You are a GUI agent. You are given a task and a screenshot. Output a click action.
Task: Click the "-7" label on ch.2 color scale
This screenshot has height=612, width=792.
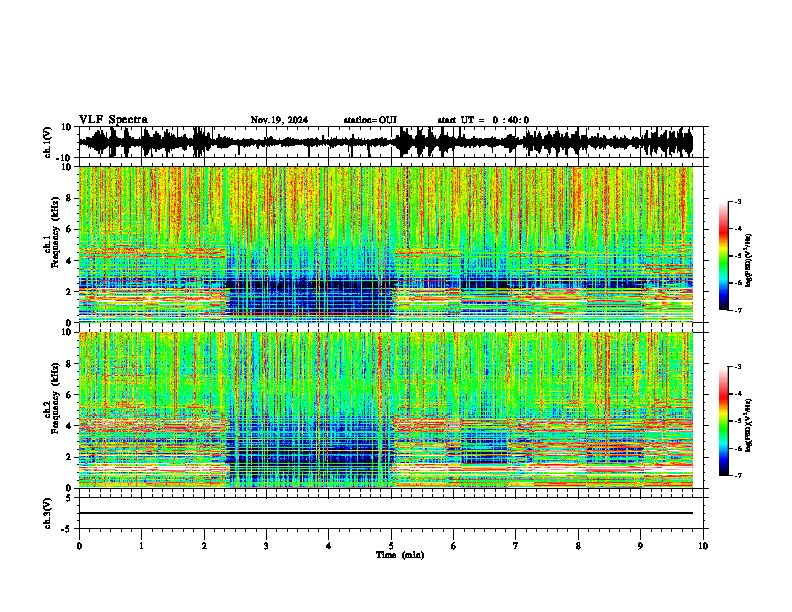(x=738, y=476)
